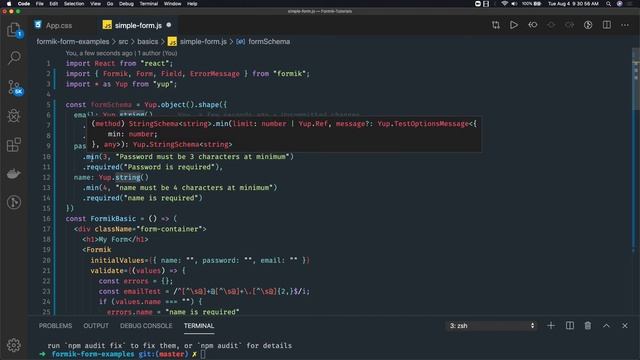Open Source Control view with 5K badge

pyautogui.click(x=15, y=87)
